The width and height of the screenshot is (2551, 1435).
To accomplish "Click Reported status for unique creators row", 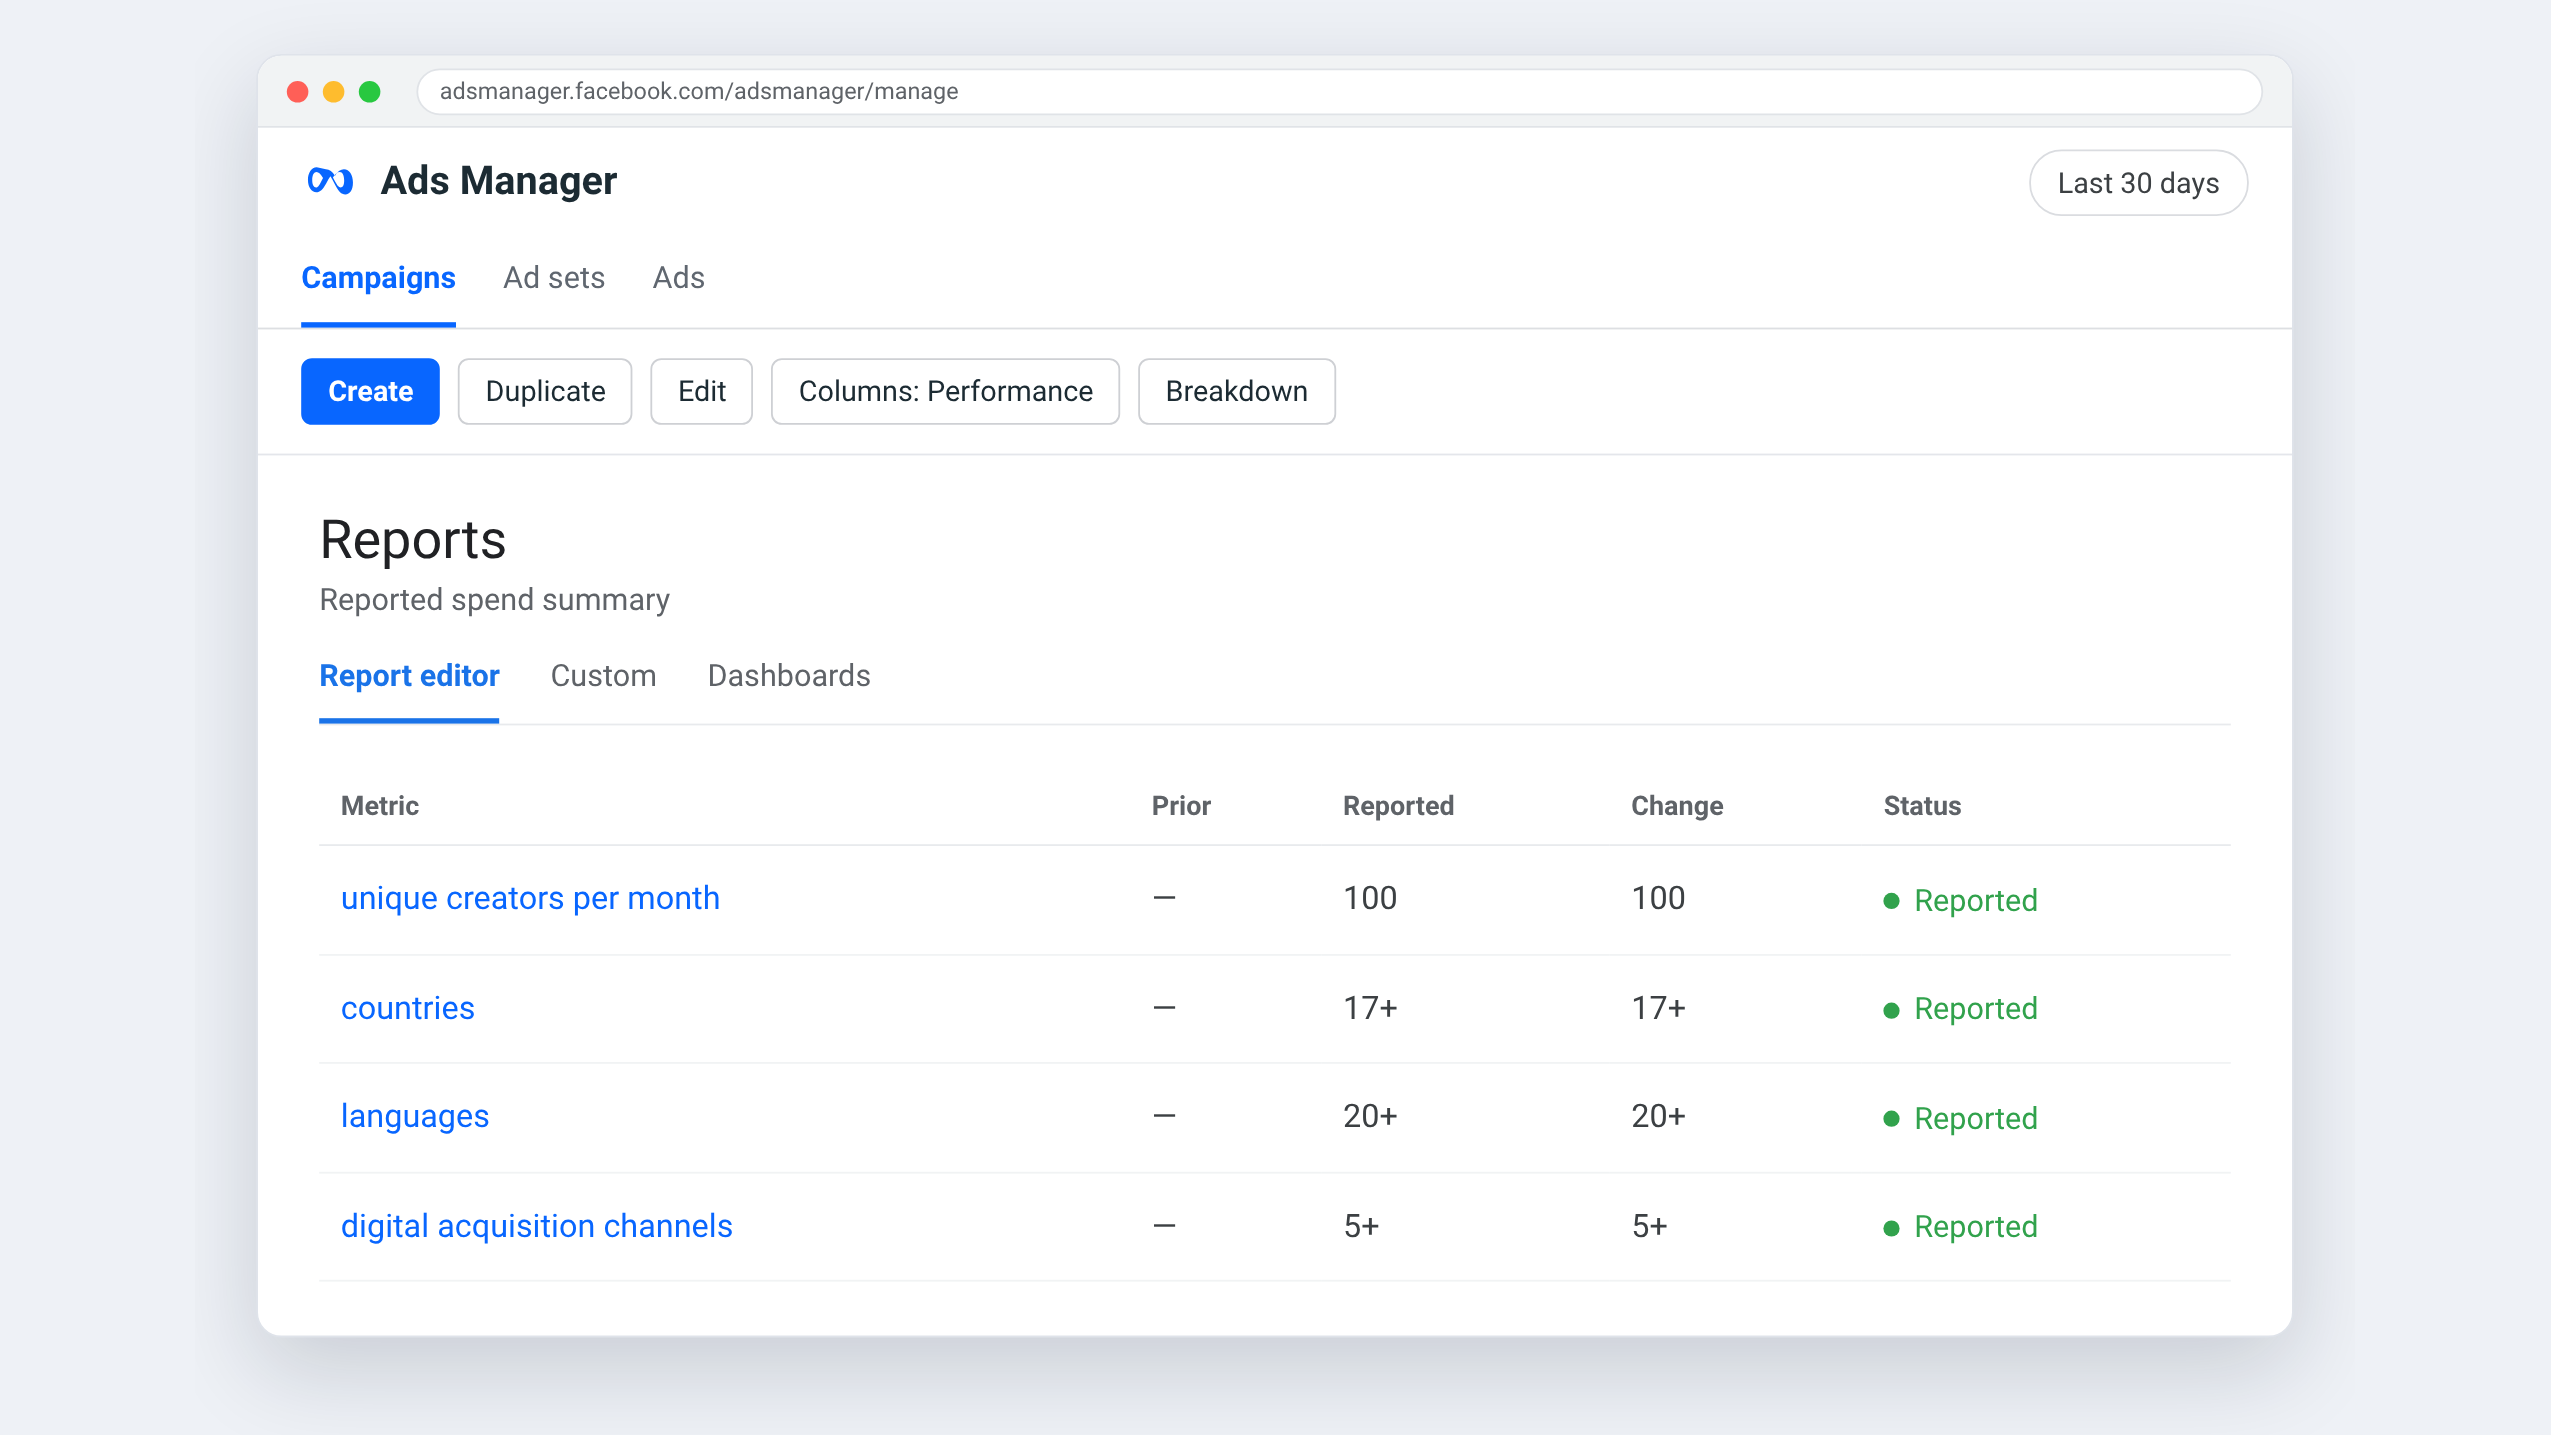I will (1960, 901).
